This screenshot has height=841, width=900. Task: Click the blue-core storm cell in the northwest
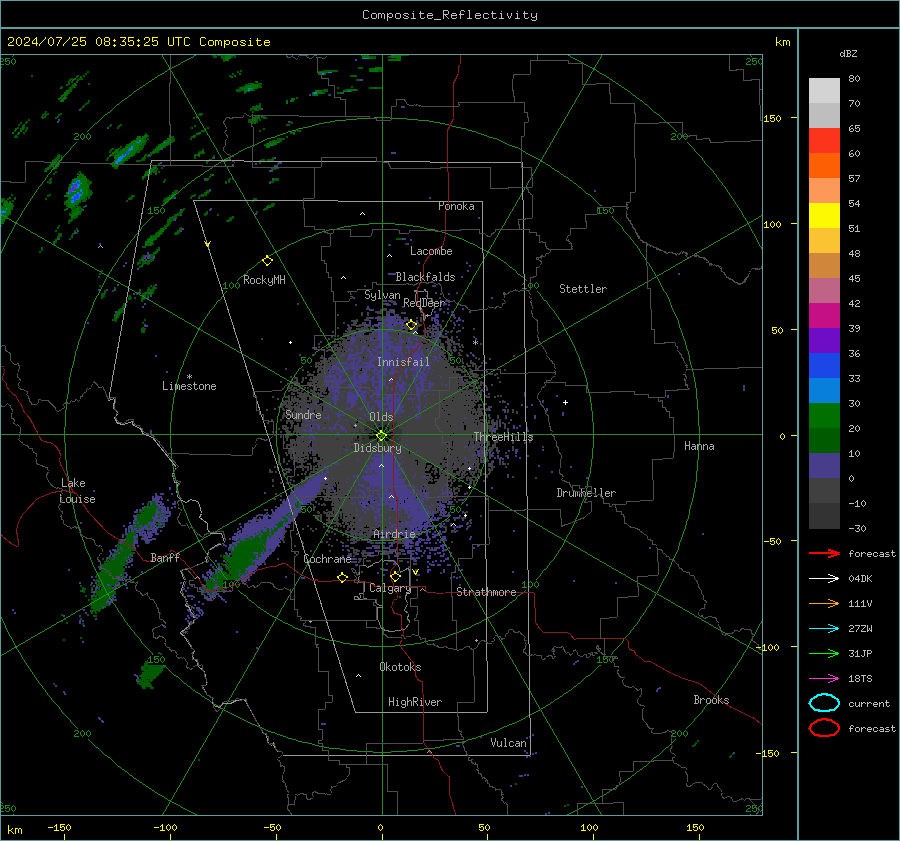point(76,193)
